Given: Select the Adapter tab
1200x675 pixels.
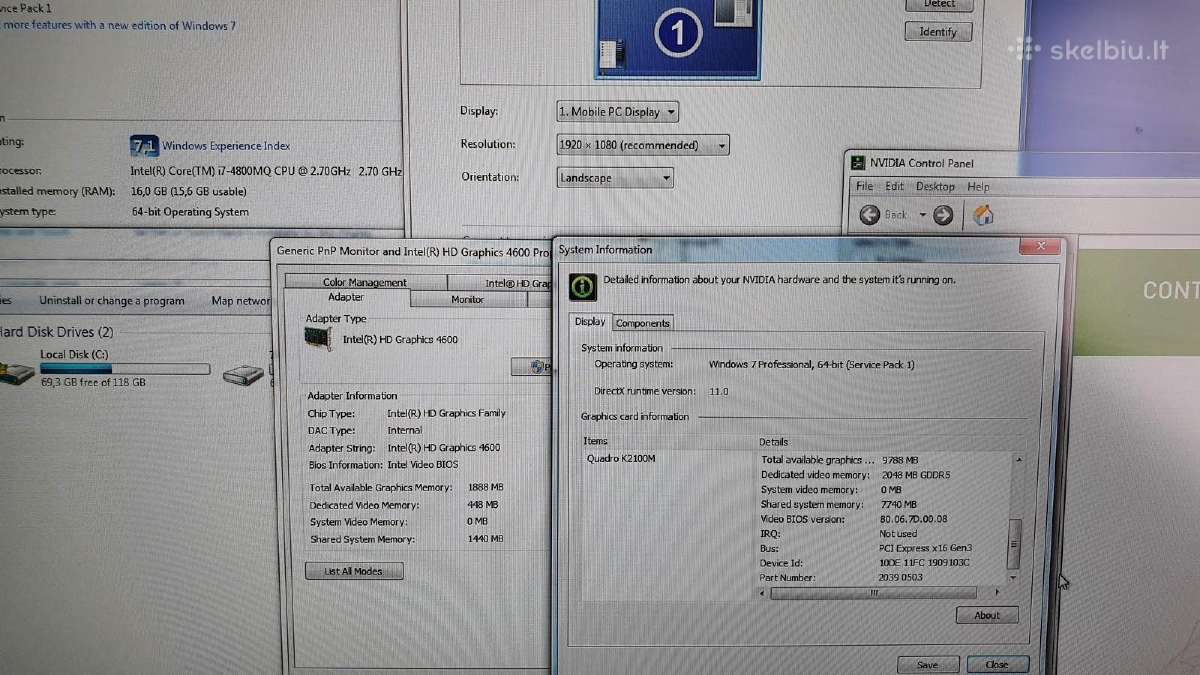Looking at the screenshot, I should 346,297.
